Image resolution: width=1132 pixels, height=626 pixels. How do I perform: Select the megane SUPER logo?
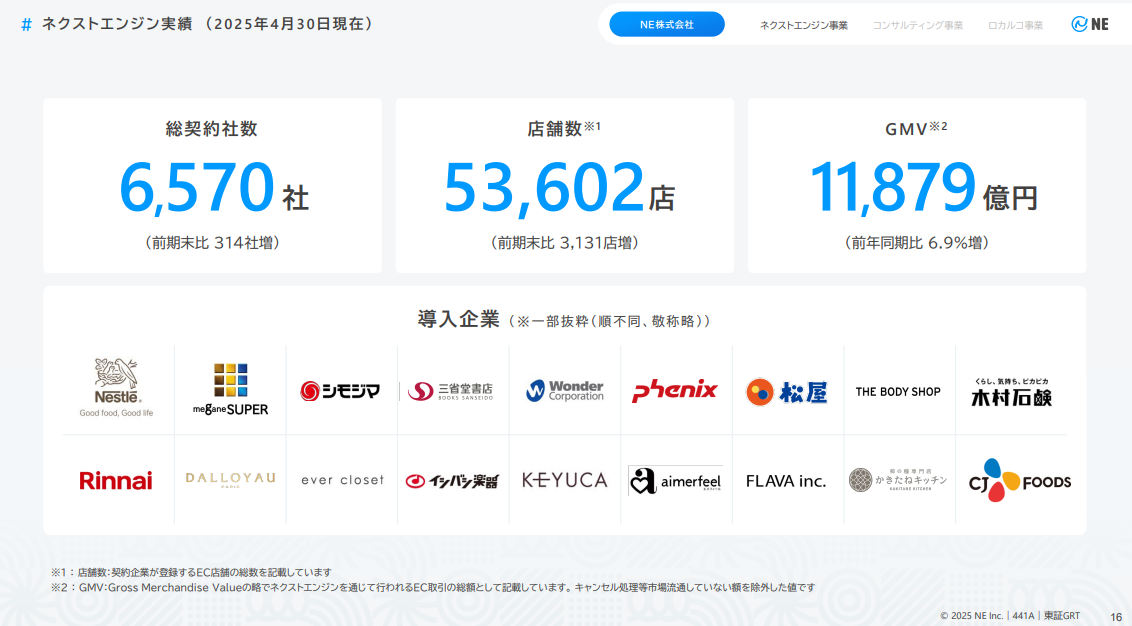point(230,390)
